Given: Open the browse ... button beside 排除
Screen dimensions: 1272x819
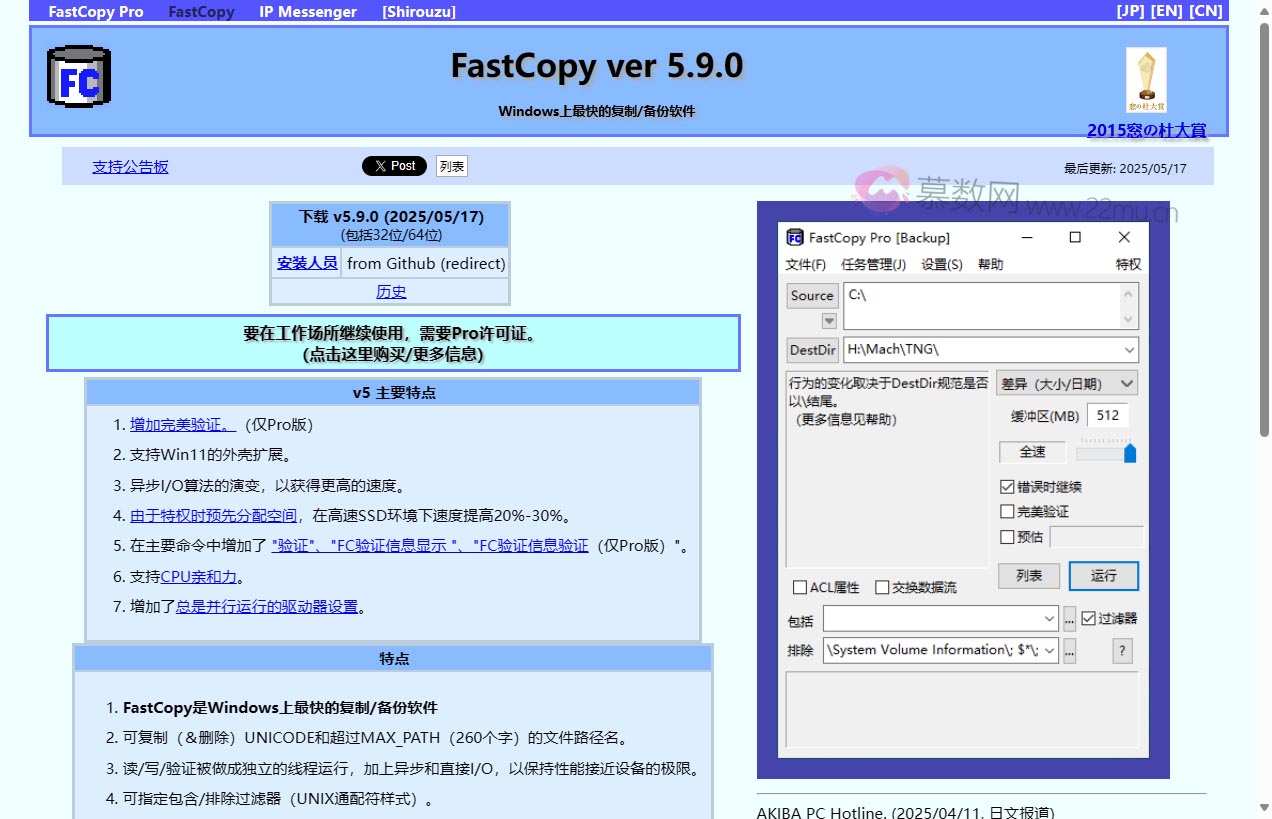Looking at the screenshot, I should (x=1070, y=650).
